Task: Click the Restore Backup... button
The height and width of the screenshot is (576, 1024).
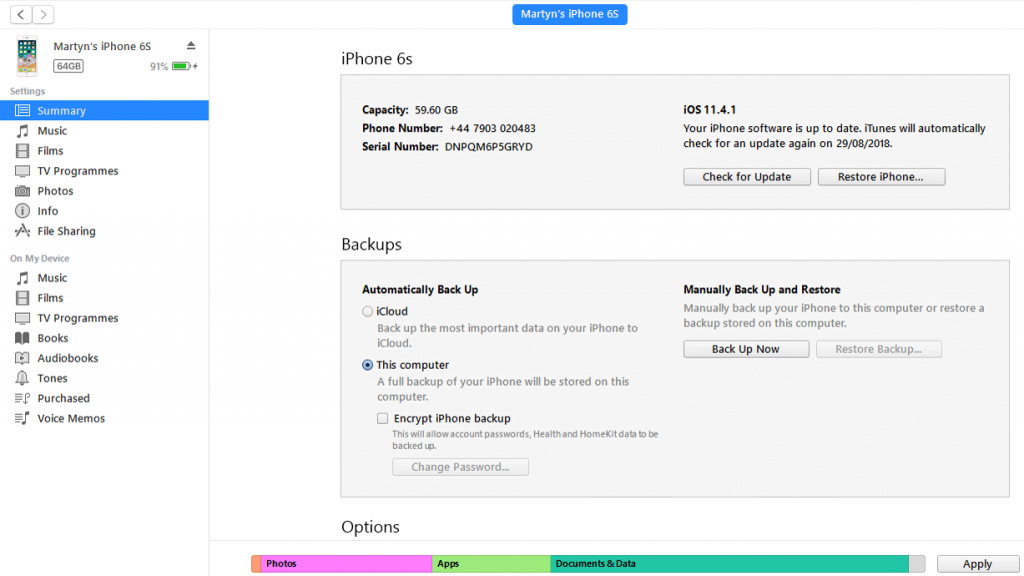Action: click(x=878, y=349)
